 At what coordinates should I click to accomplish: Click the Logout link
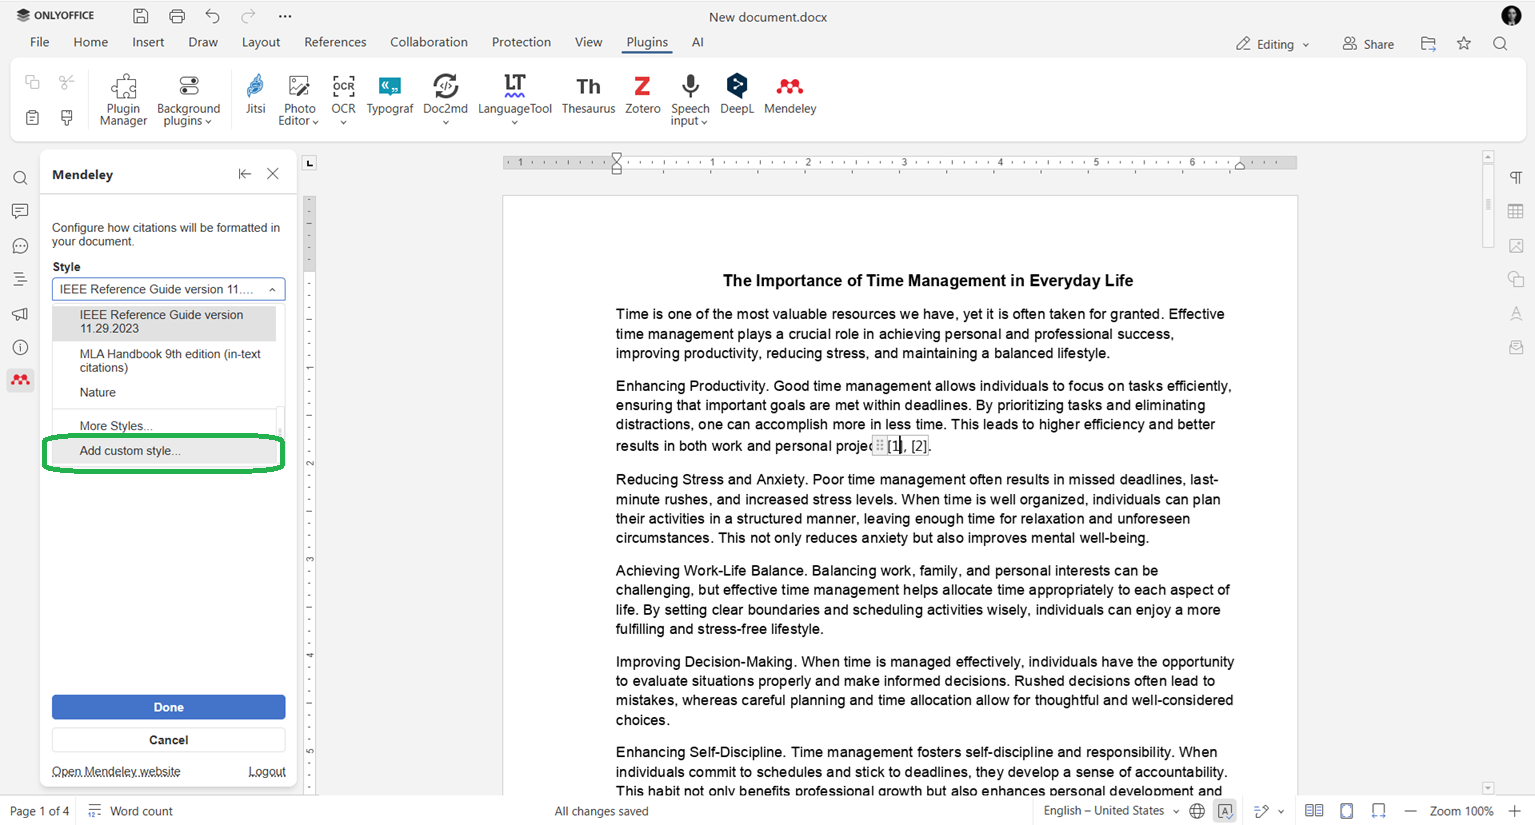[x=267, y=772]
